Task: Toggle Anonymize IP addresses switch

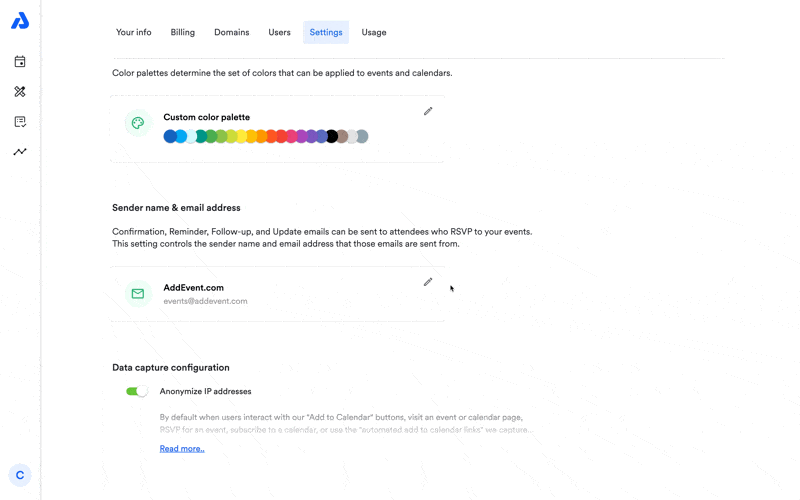Action: click(137, 391)
